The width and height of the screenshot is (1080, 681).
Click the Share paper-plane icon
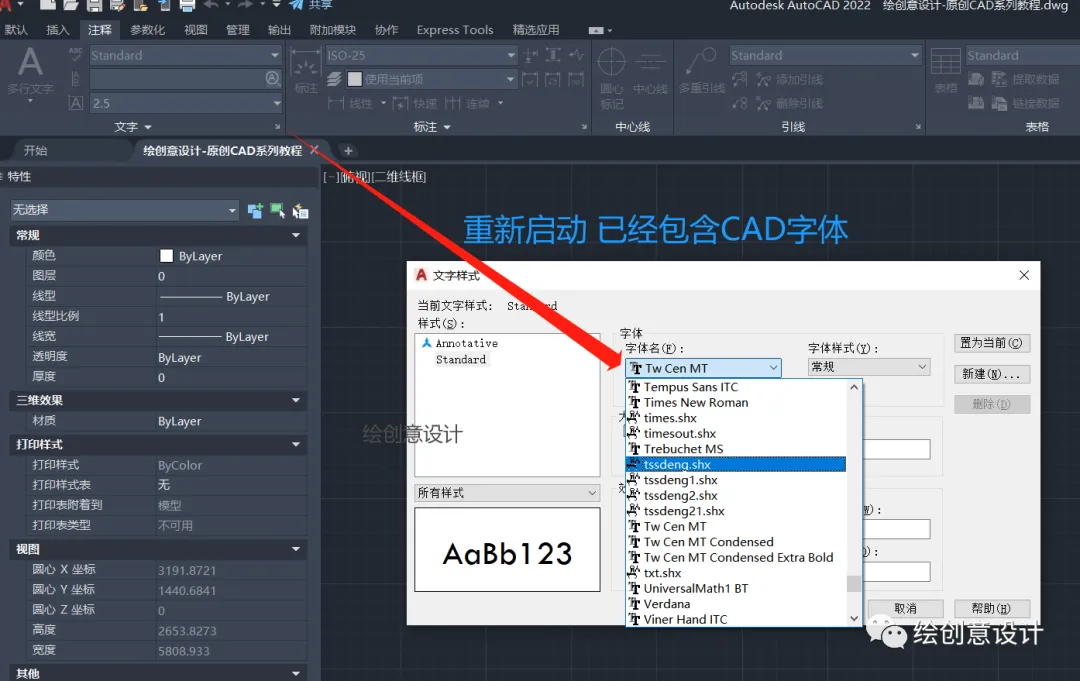[297, 5]
